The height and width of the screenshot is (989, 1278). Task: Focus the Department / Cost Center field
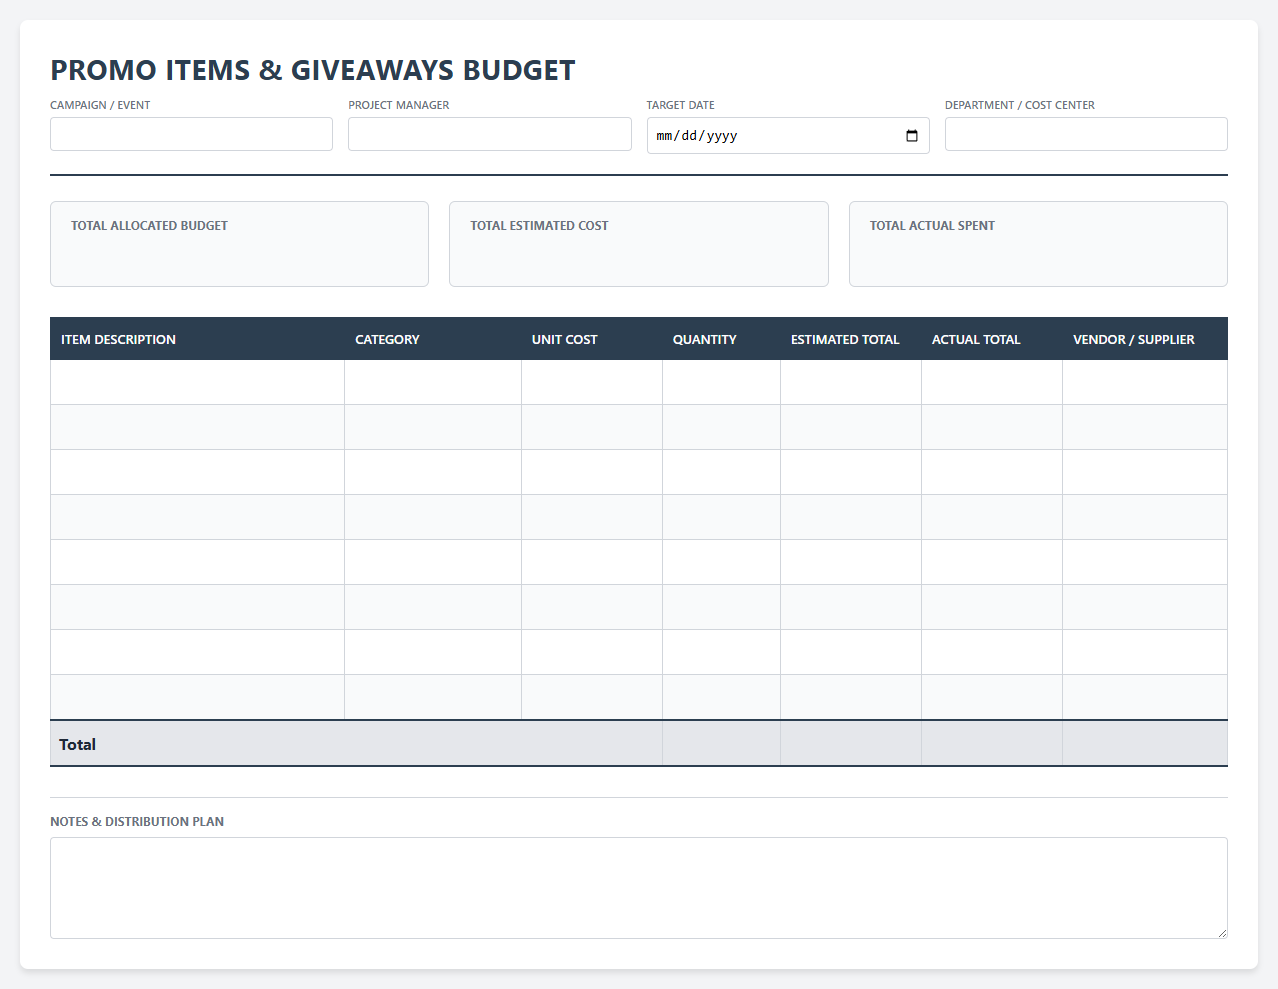coord(1086,134)
